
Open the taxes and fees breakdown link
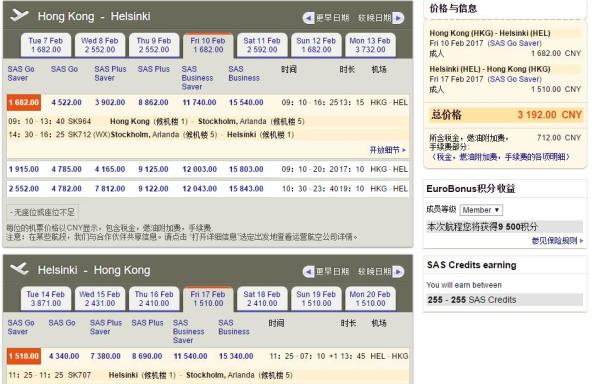click(x=501, y=156)
